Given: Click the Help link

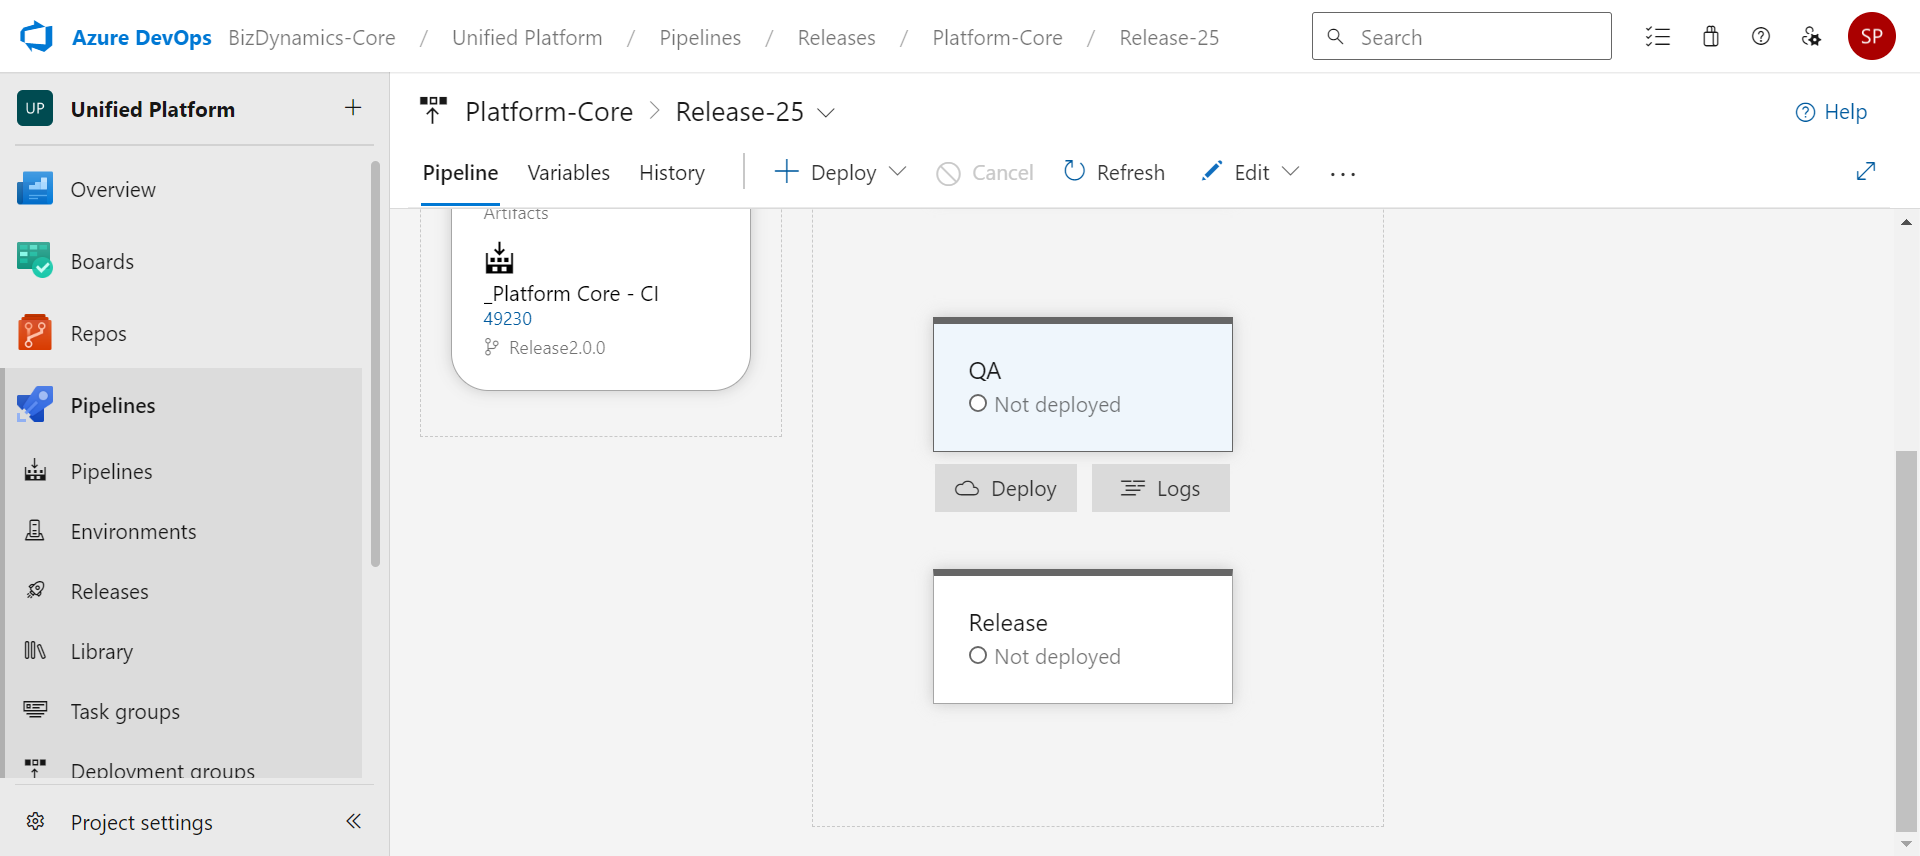Looking at the screenshot, I should [x=1831, y=112].
